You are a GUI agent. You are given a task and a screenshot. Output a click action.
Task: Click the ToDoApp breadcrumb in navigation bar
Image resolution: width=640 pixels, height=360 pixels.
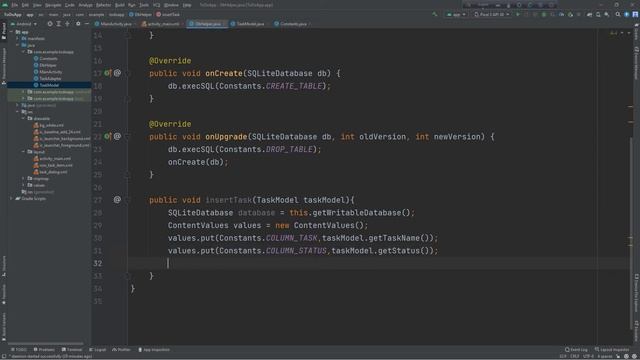tap(13, 14)
